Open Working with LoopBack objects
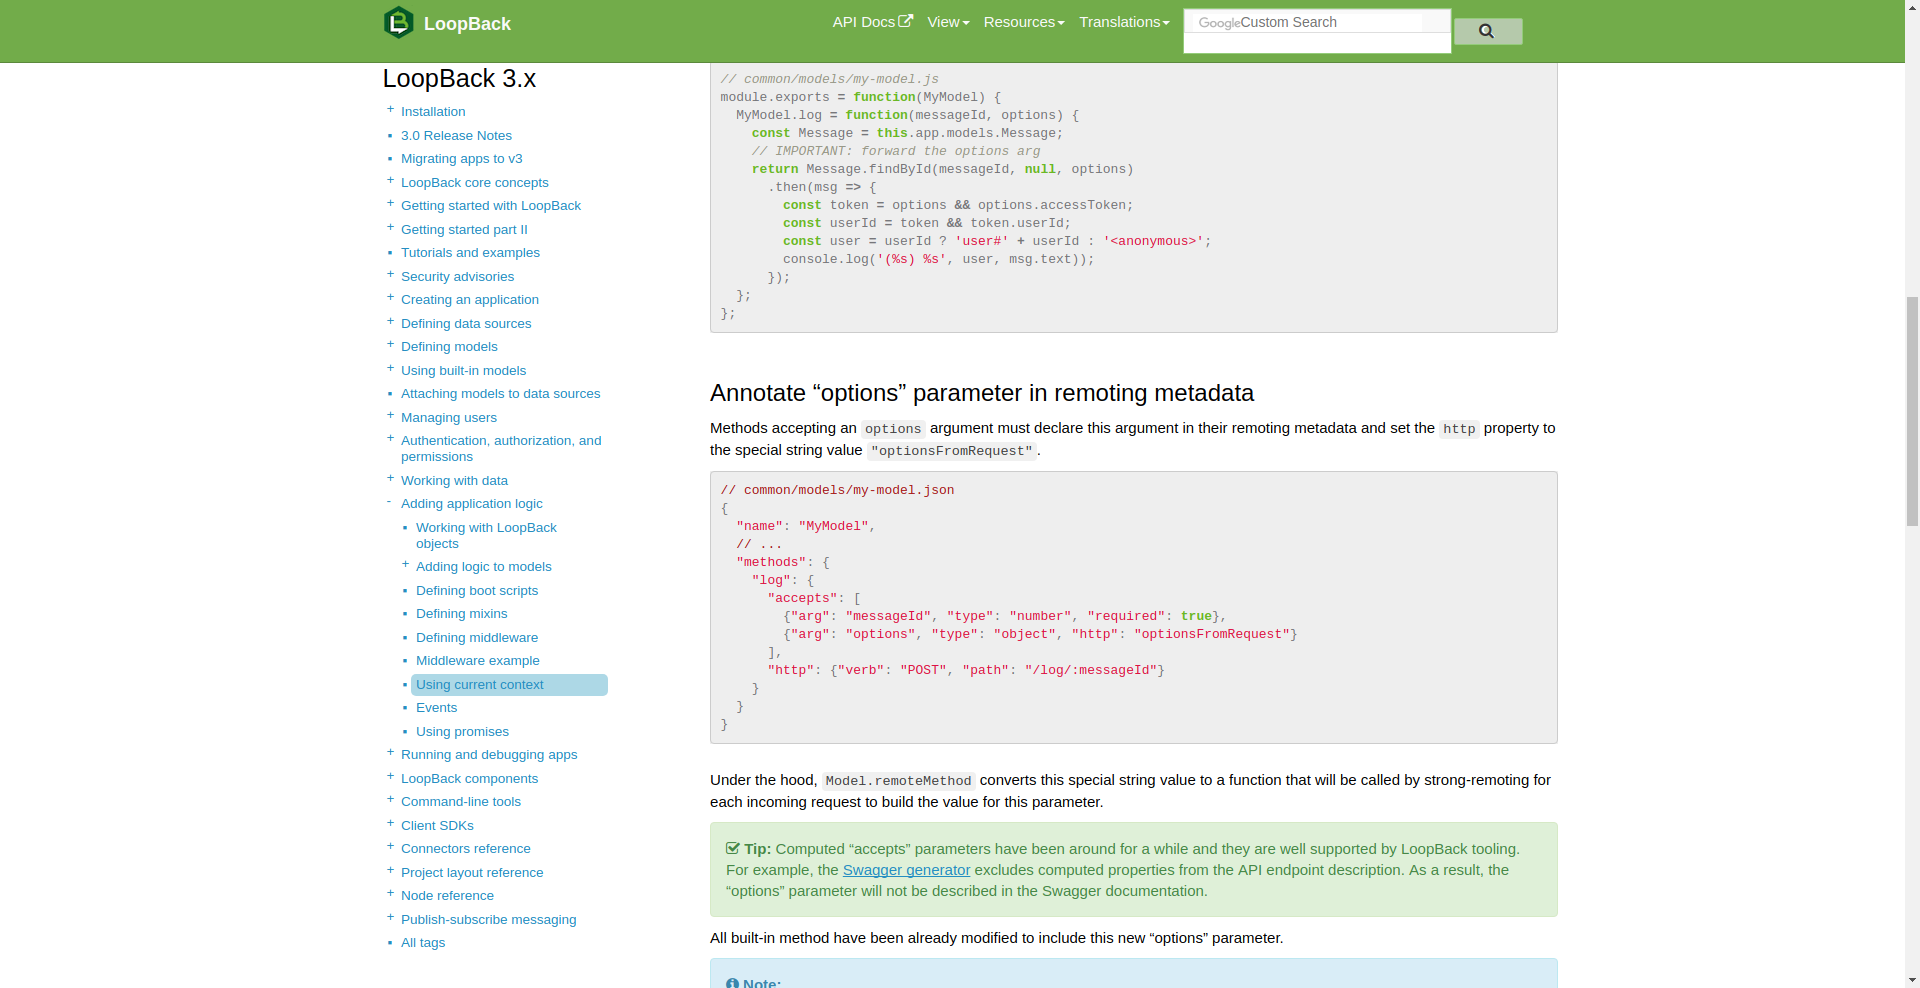Image resolution: width=1920 pixels, height=988 pixels. coord(486,535)
